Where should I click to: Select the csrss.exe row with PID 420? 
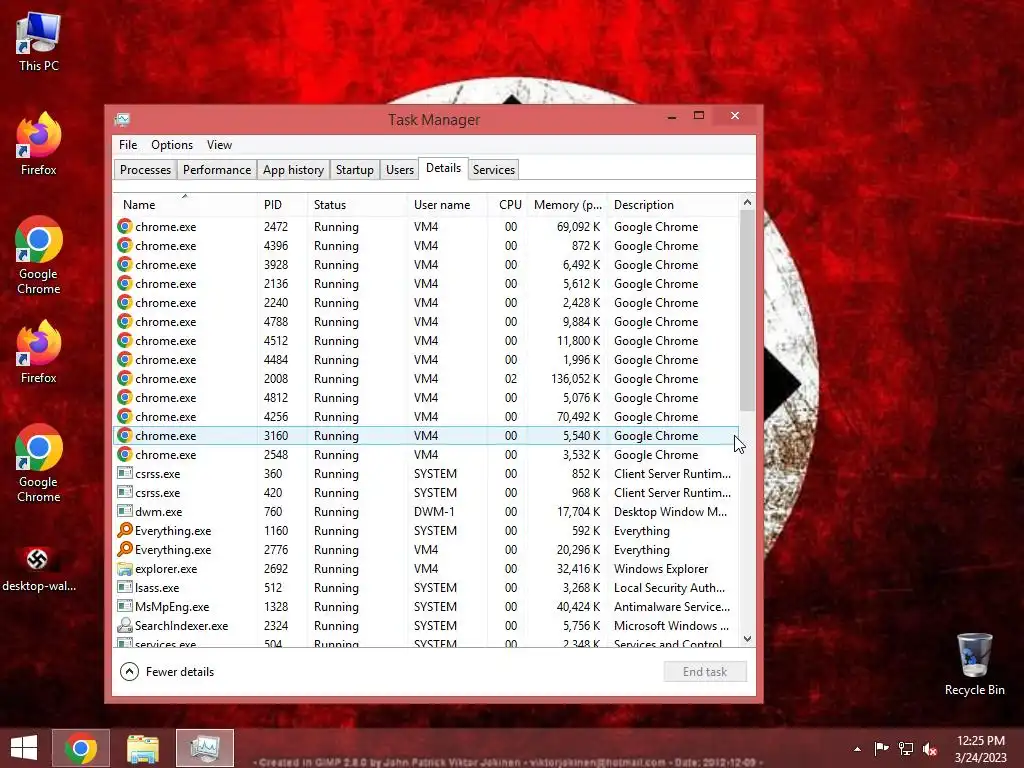tap(426, 492)
